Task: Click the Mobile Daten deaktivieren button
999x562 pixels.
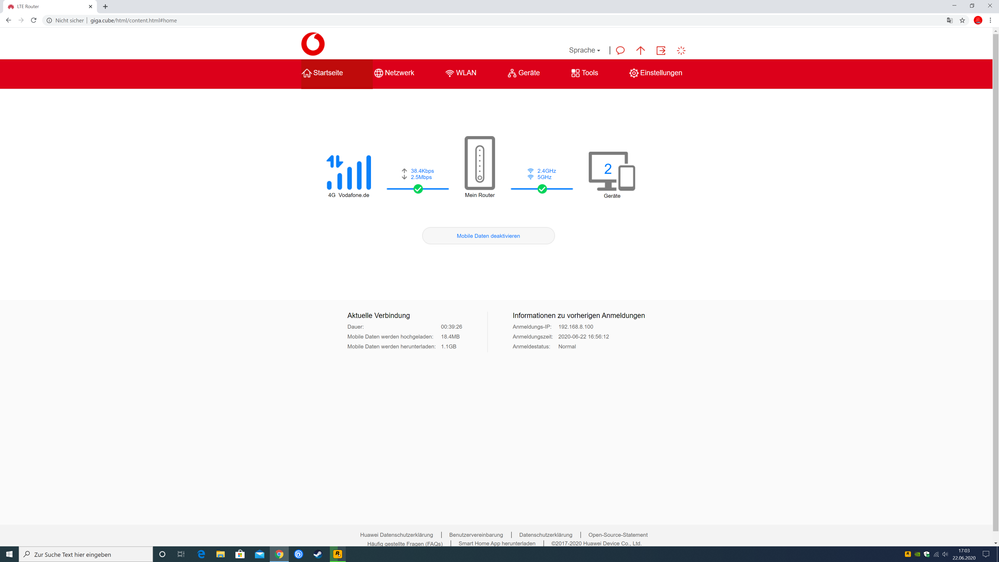Action: pos(488,236)
